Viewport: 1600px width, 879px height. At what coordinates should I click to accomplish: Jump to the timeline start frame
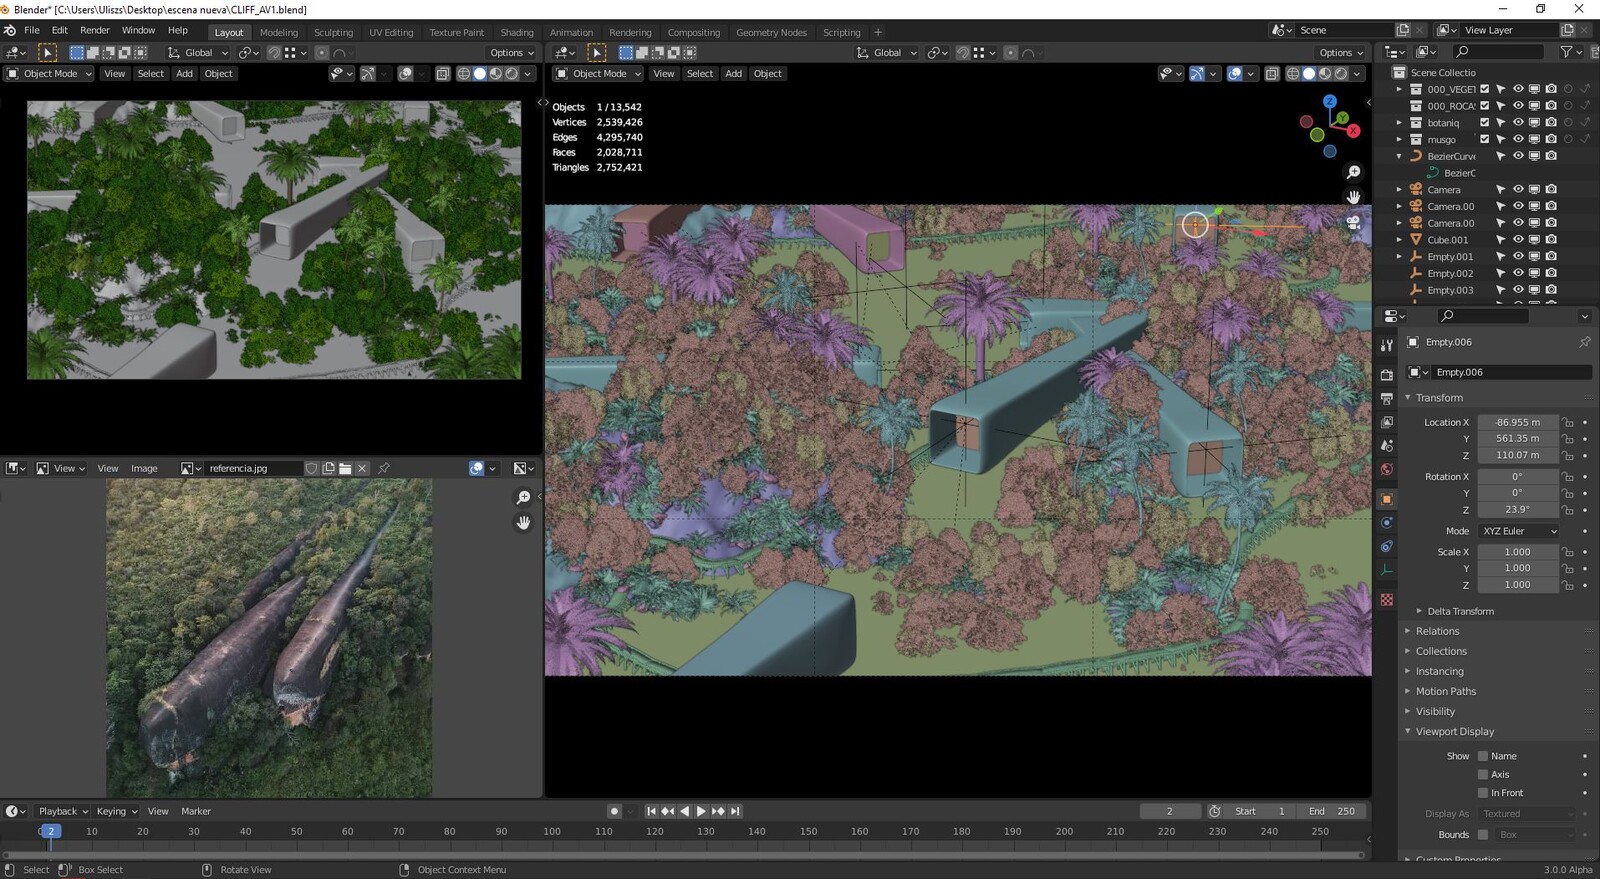[651, 811]
